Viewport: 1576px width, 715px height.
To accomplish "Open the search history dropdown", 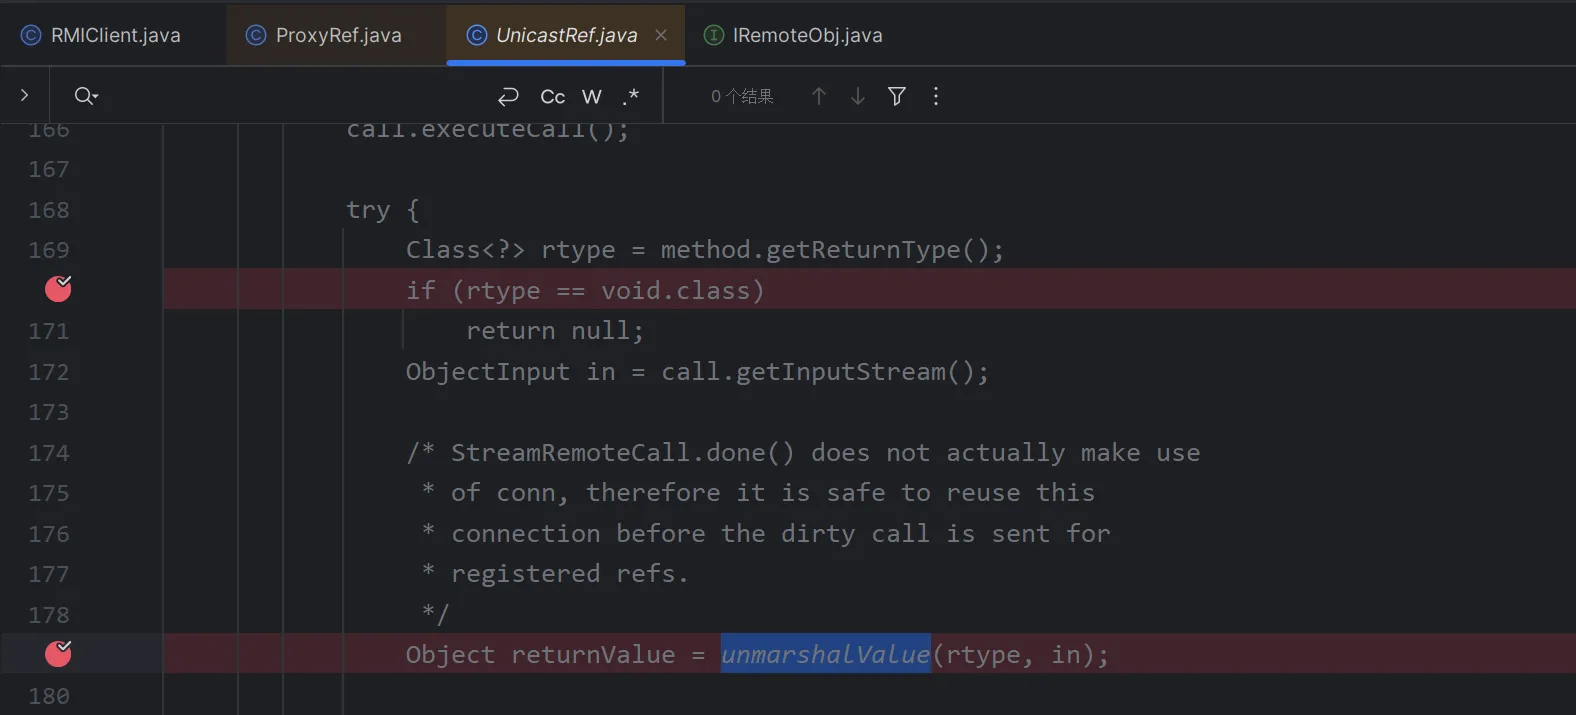I will tap(86, 96).
